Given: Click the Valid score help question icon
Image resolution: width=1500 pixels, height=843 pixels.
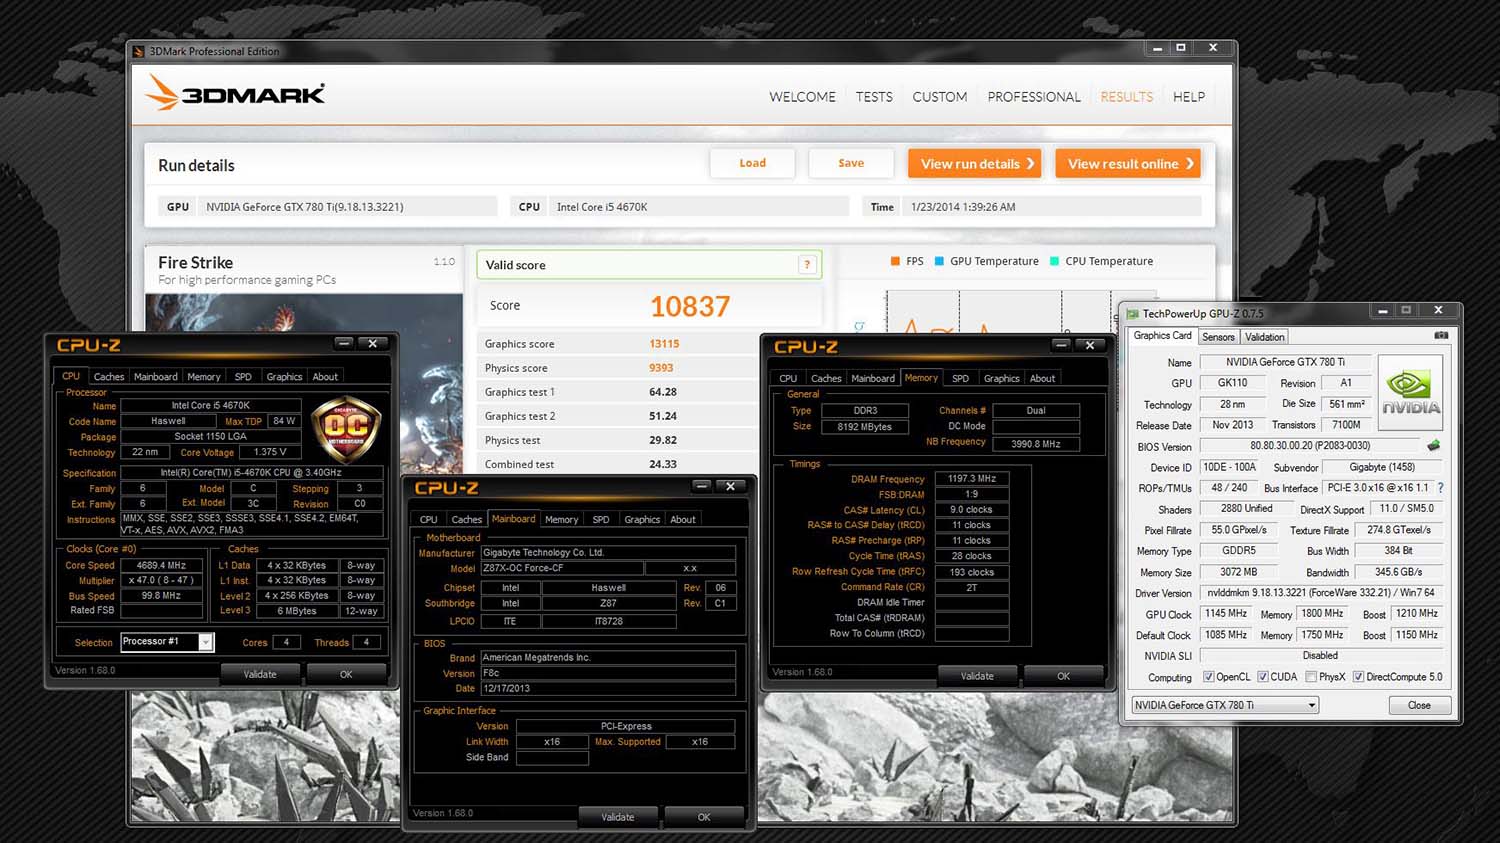Looking at the screenshot, I should tap(806, 265).
